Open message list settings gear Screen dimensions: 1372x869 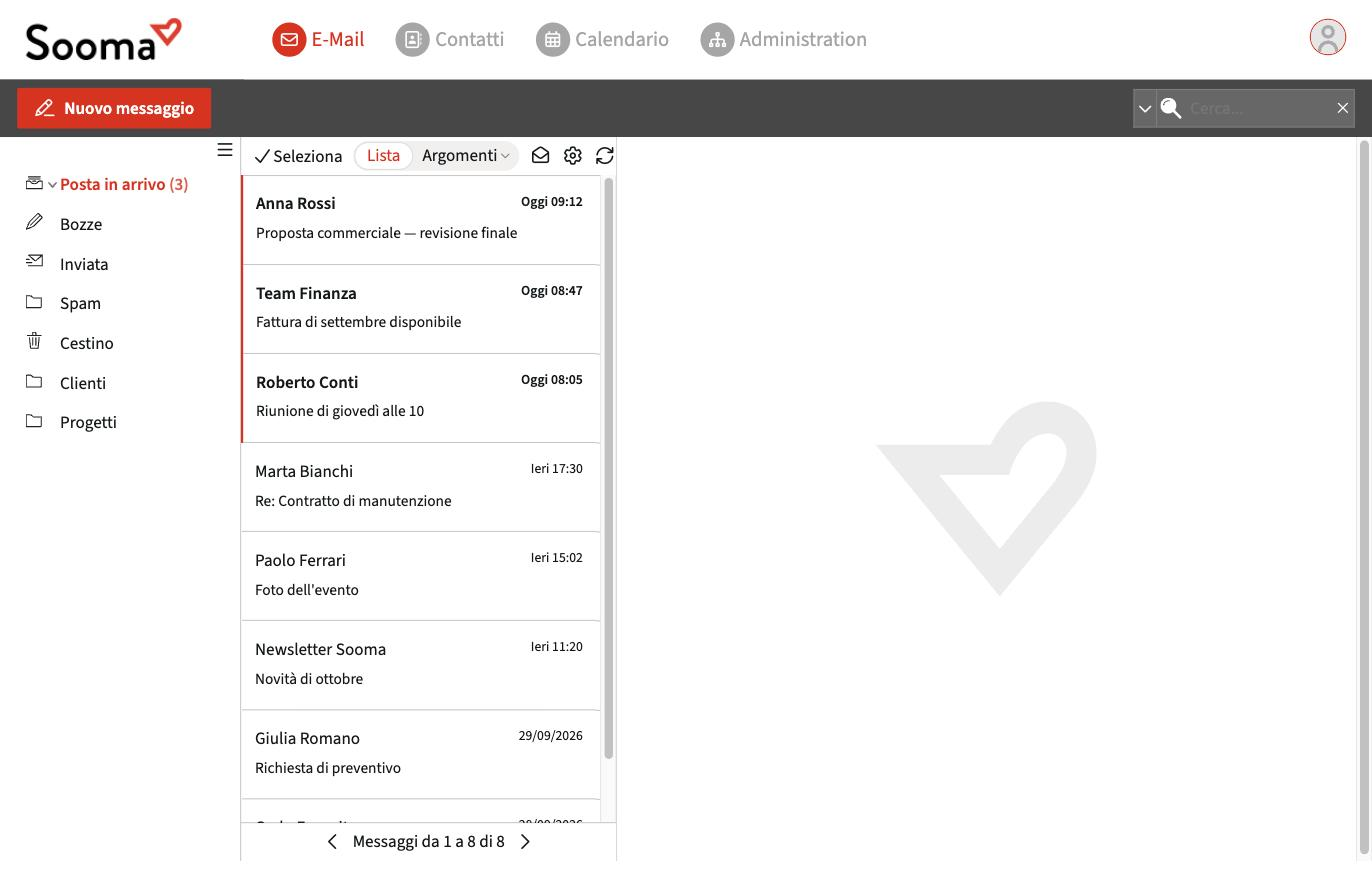coord(572,155)
